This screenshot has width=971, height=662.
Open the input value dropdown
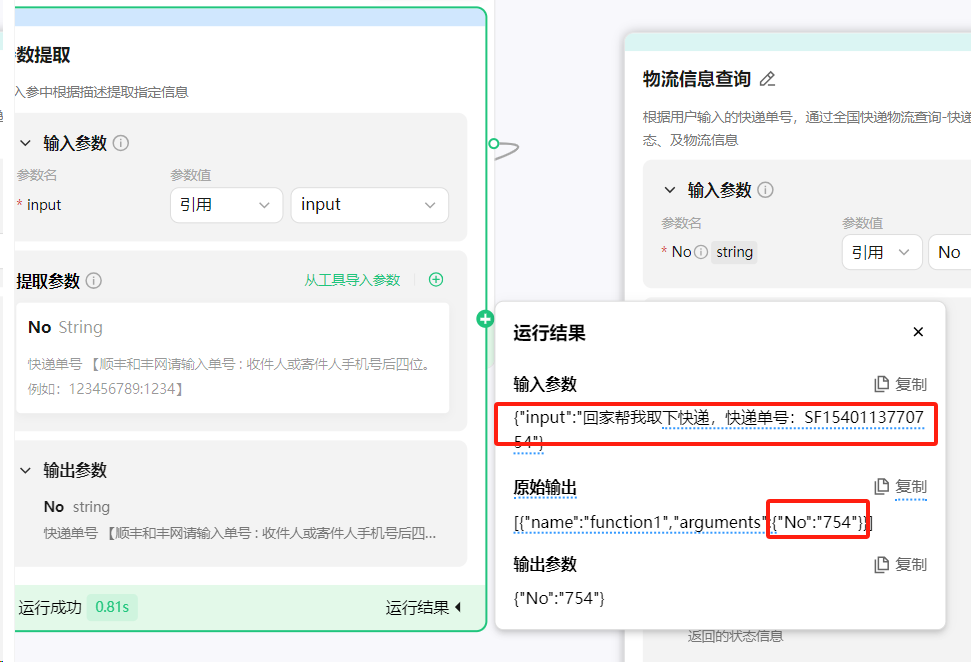[x=370, y=205]
